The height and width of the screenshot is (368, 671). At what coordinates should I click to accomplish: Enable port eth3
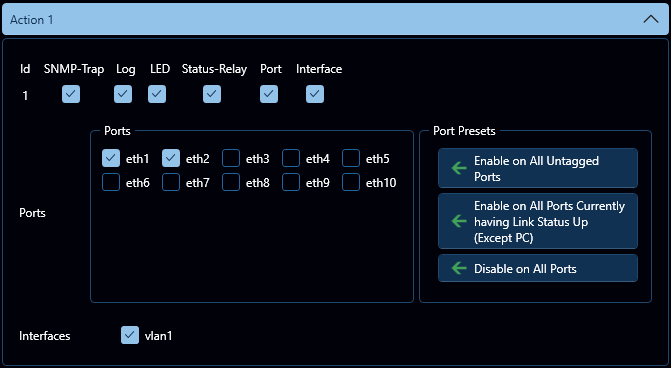(231, 158)
